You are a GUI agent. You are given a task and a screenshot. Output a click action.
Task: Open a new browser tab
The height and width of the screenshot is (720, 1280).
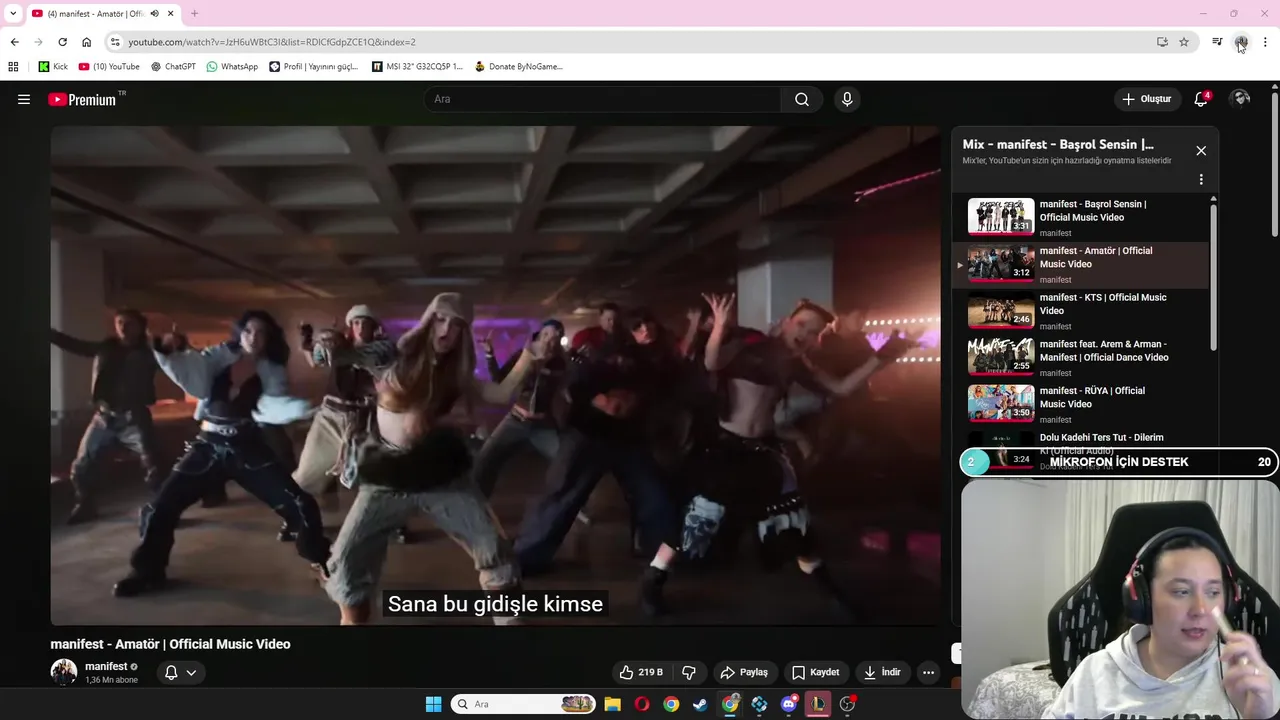pyautogui.click(x=194, y=14)
